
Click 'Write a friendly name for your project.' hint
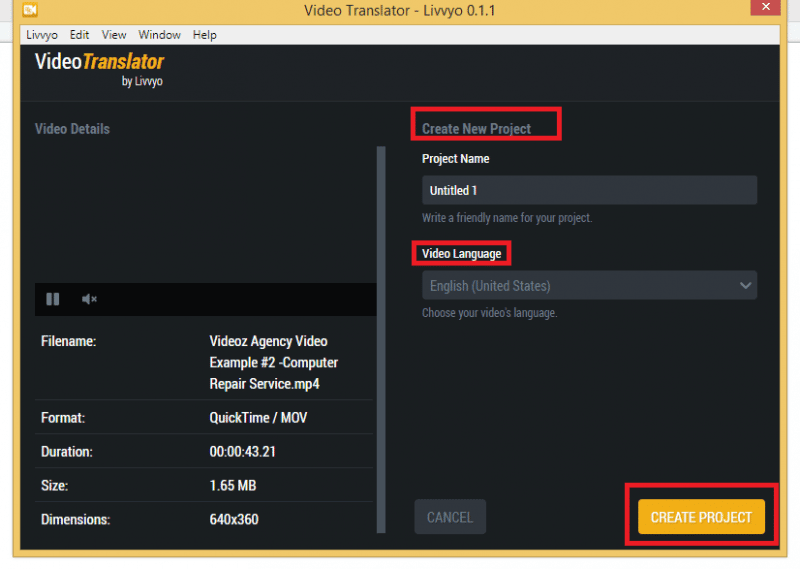pyautogui.click(x=507, y=218)
